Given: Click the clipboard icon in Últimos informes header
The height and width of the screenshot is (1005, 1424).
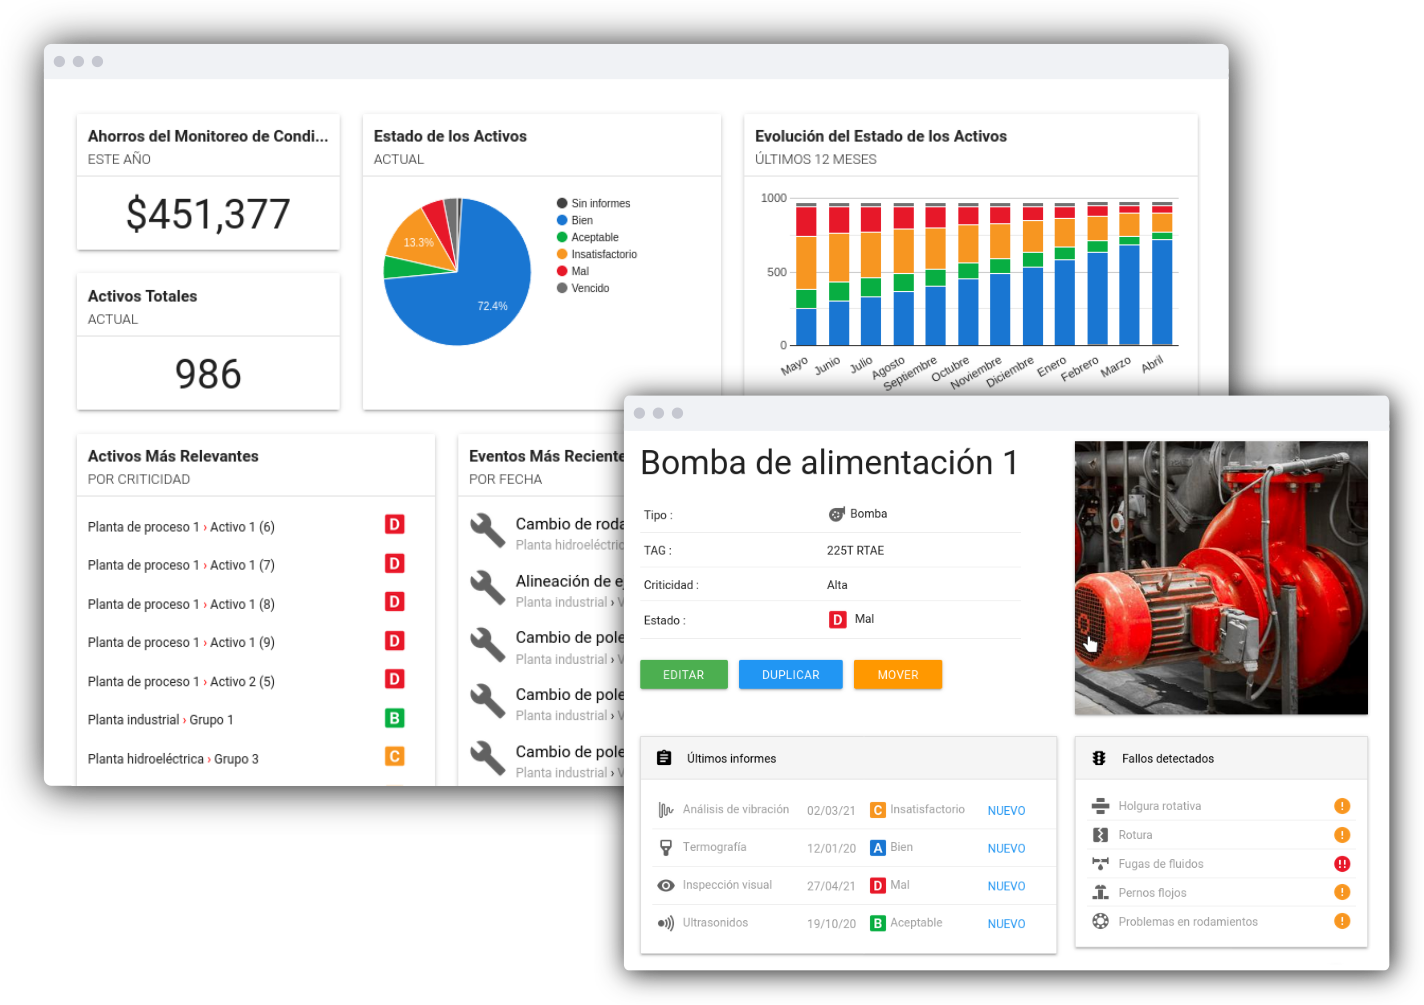Looking at the screenshot, I should click(664, 758).
